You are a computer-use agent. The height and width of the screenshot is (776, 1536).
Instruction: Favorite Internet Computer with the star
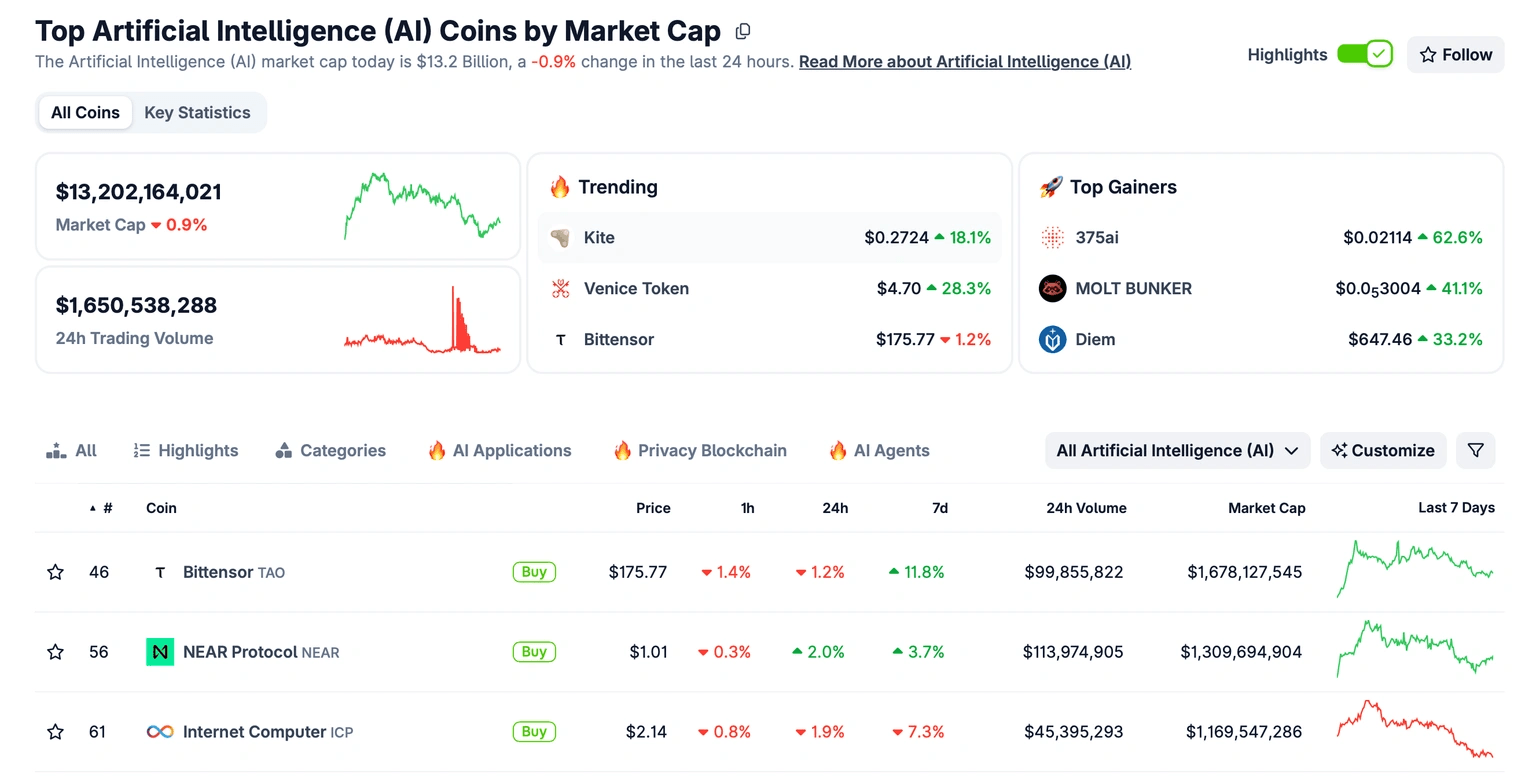coord(56,732)
